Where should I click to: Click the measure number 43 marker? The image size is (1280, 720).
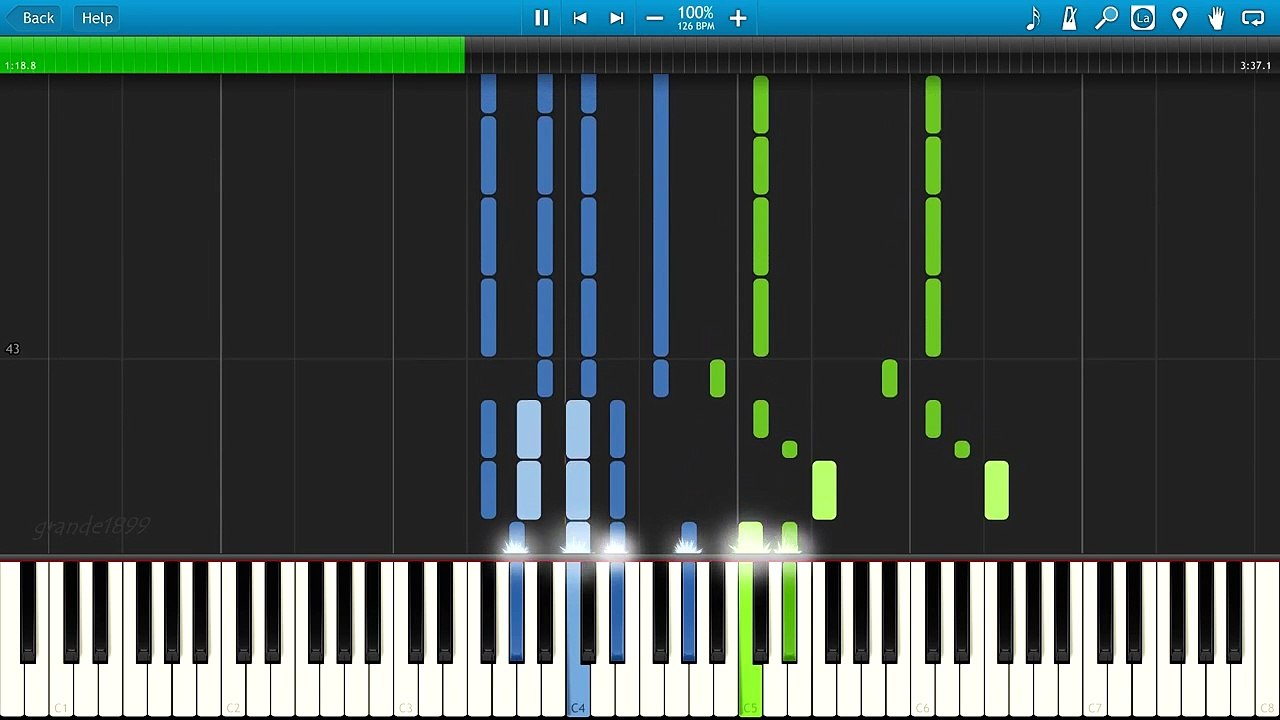coord(12,349)
